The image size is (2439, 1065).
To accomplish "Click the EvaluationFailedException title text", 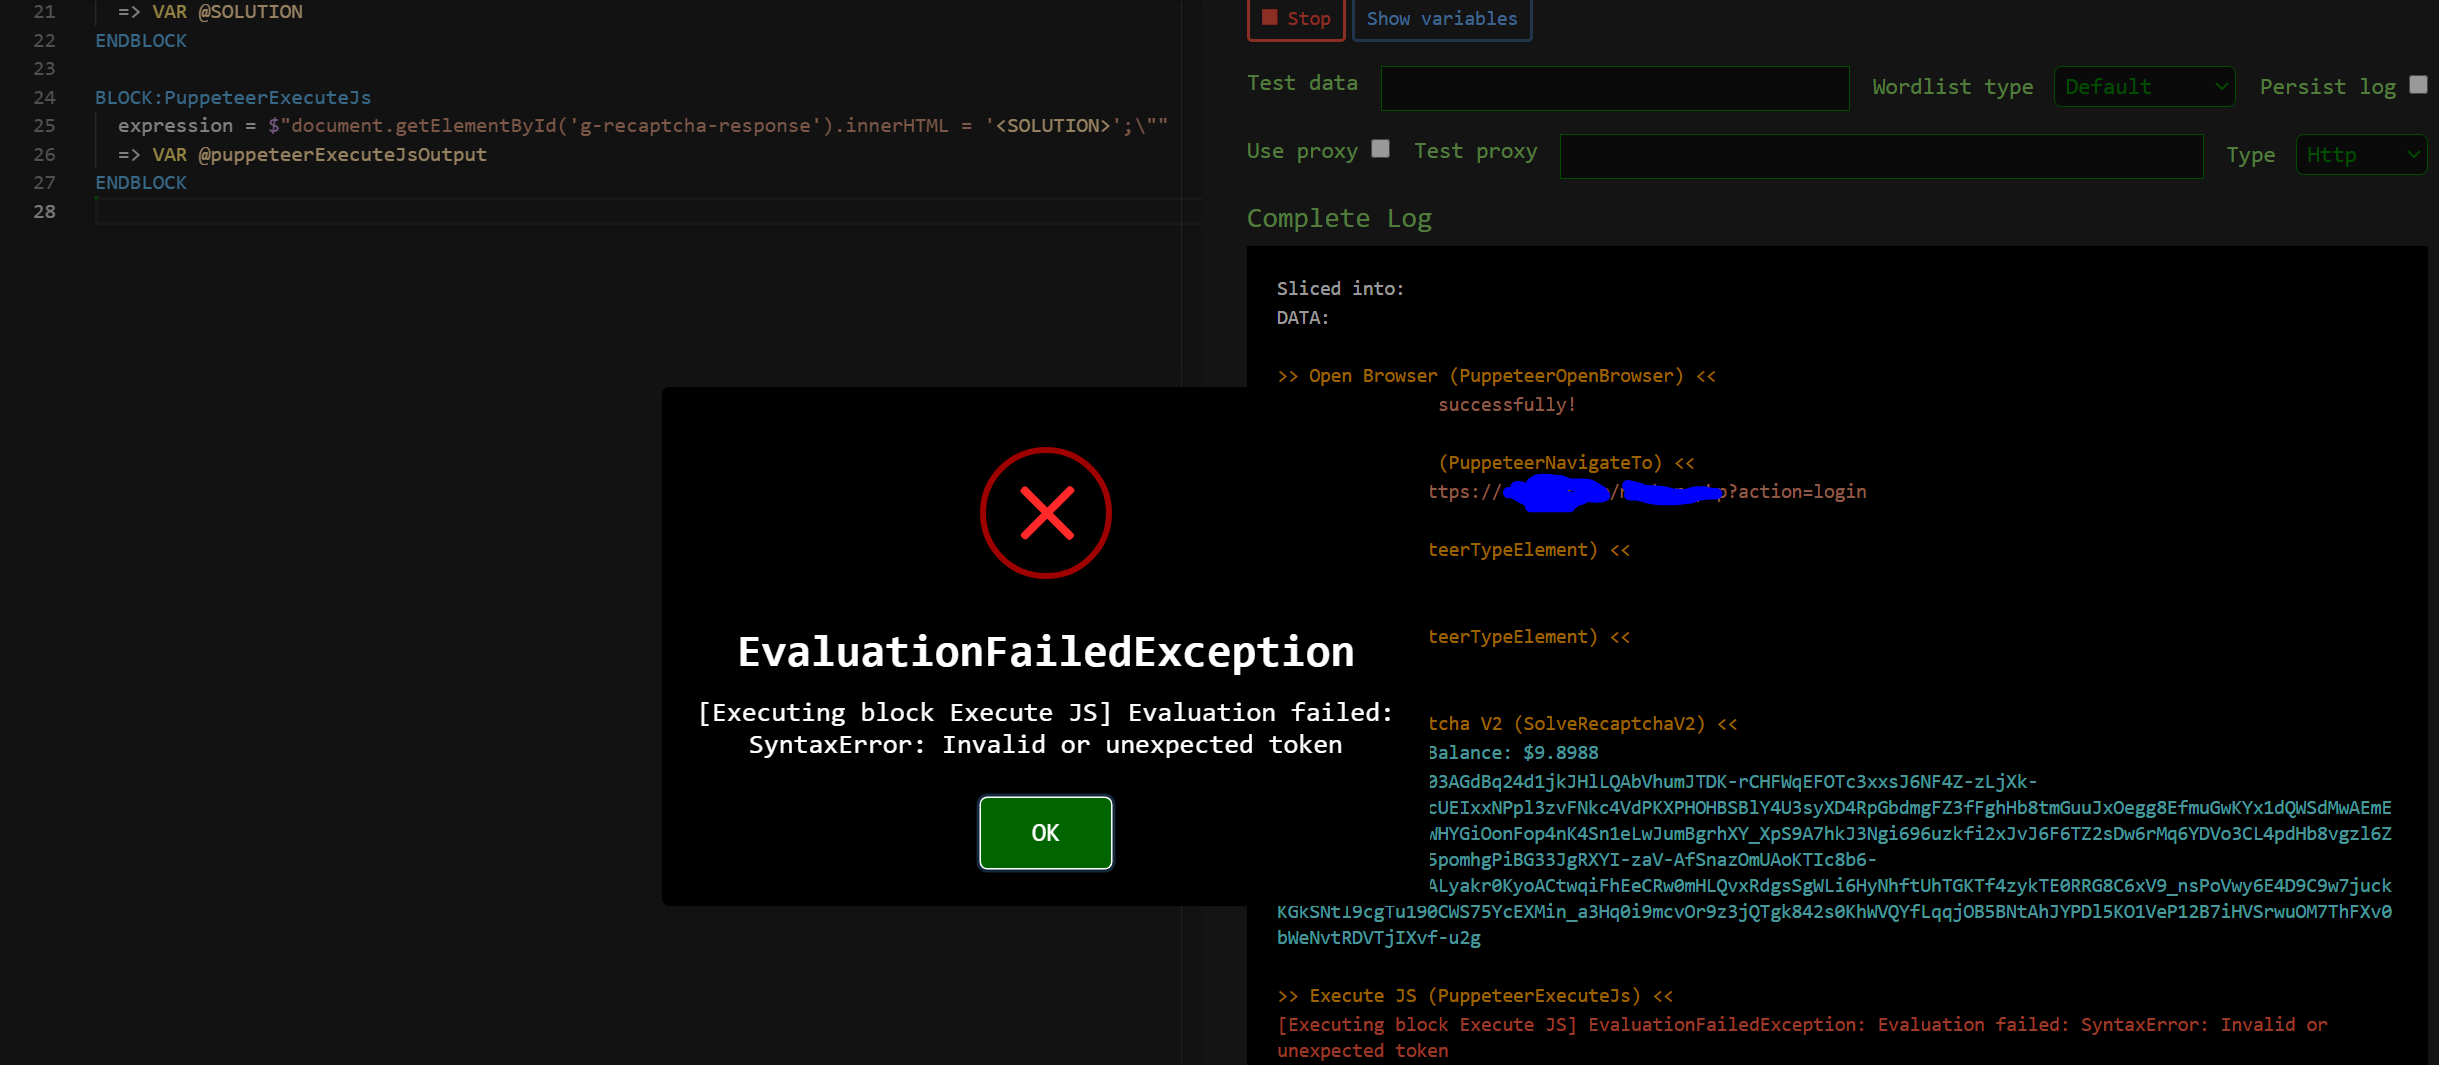I will (1046, 652).
